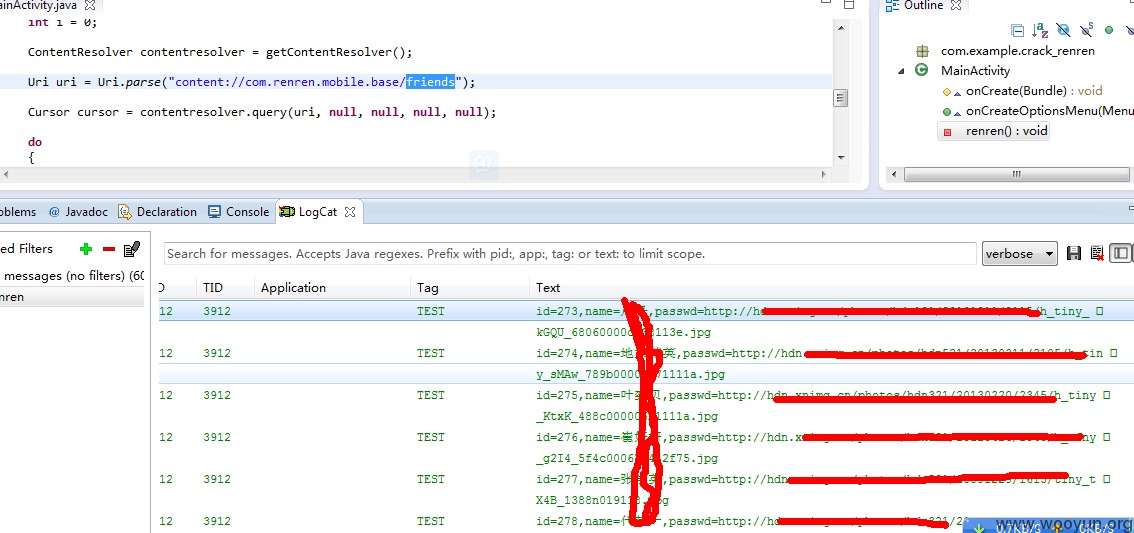Close the MainActivity.java editor tab
Viewport: 1134px width, 533px height.
point(90,5)
